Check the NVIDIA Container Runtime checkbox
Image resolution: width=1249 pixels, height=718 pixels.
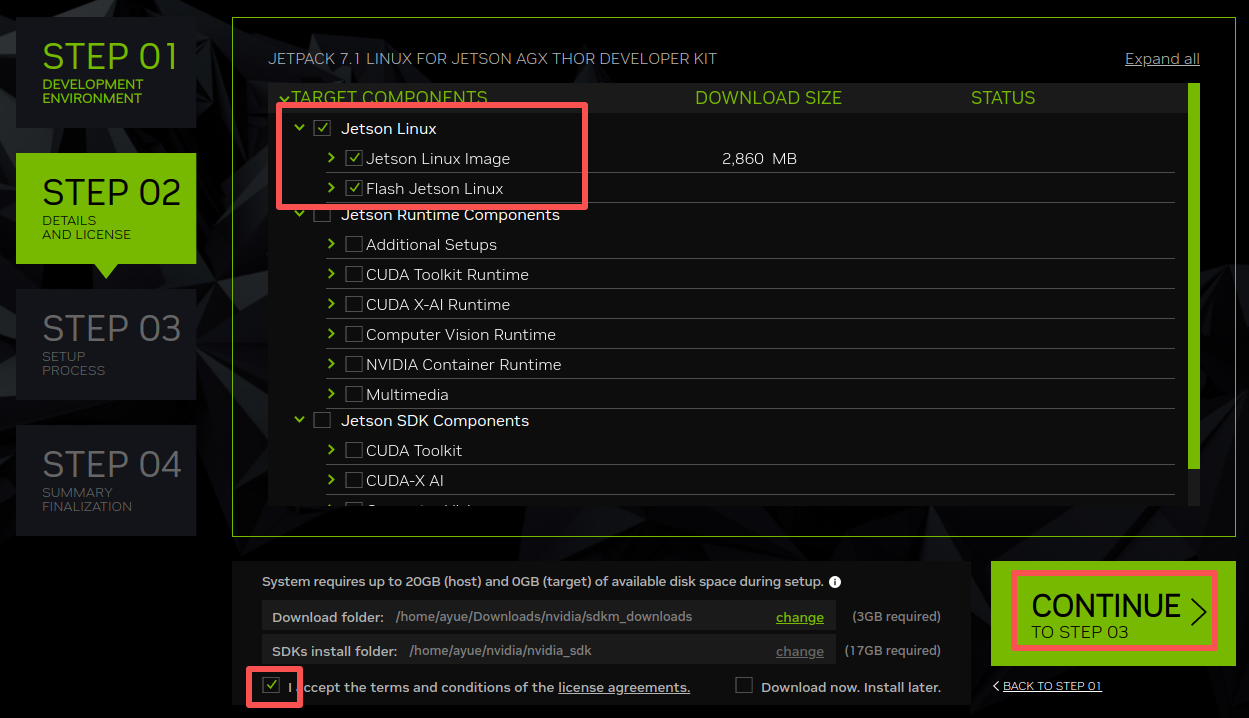(x=354, y=364)
